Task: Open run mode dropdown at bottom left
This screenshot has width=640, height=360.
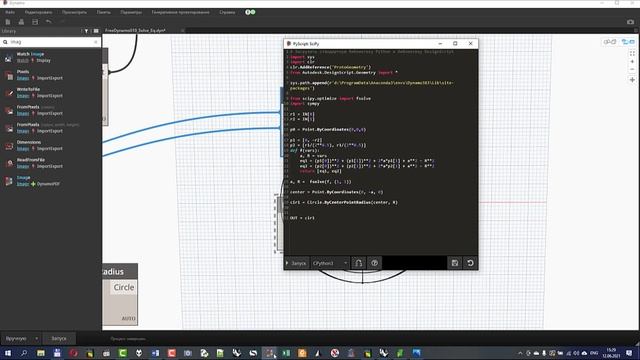Action: [21, 338]
